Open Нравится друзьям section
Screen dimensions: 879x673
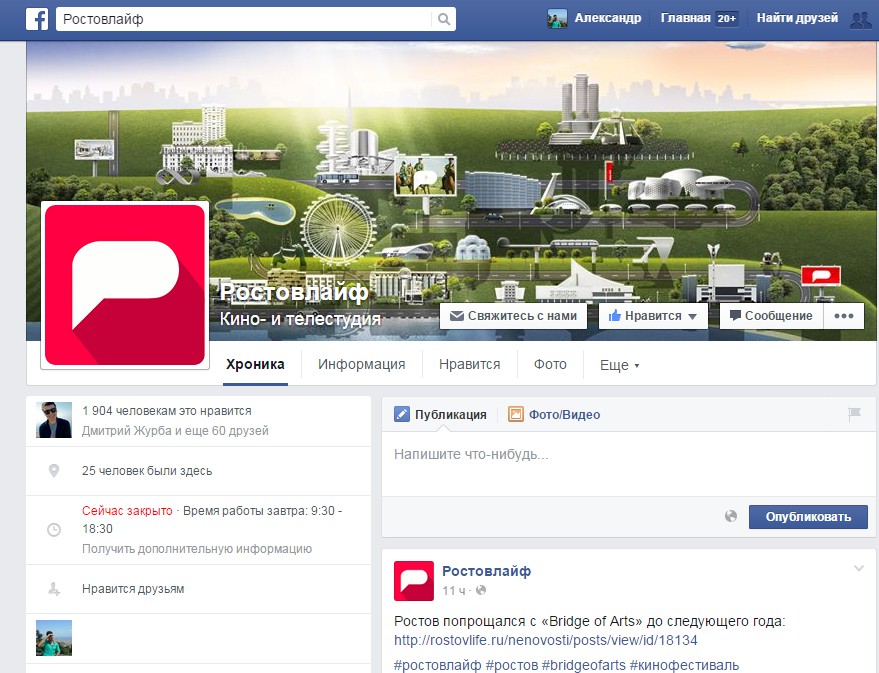[133, 589]
